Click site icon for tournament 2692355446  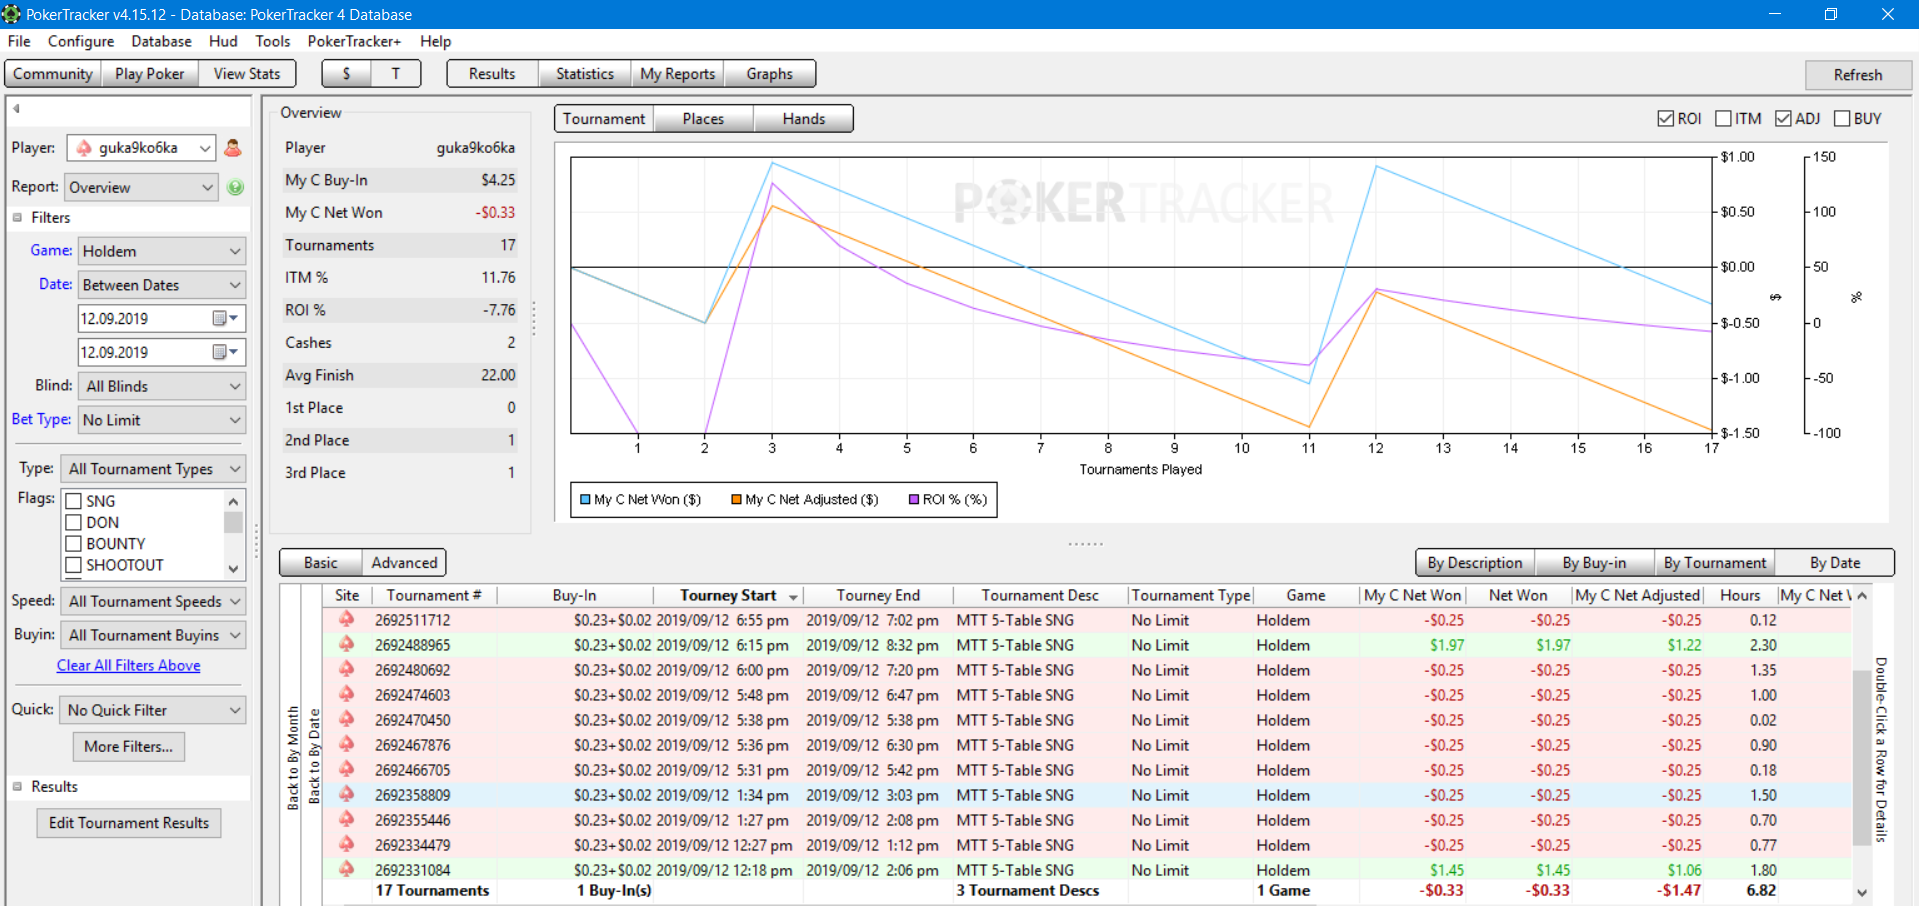(347, 819)
